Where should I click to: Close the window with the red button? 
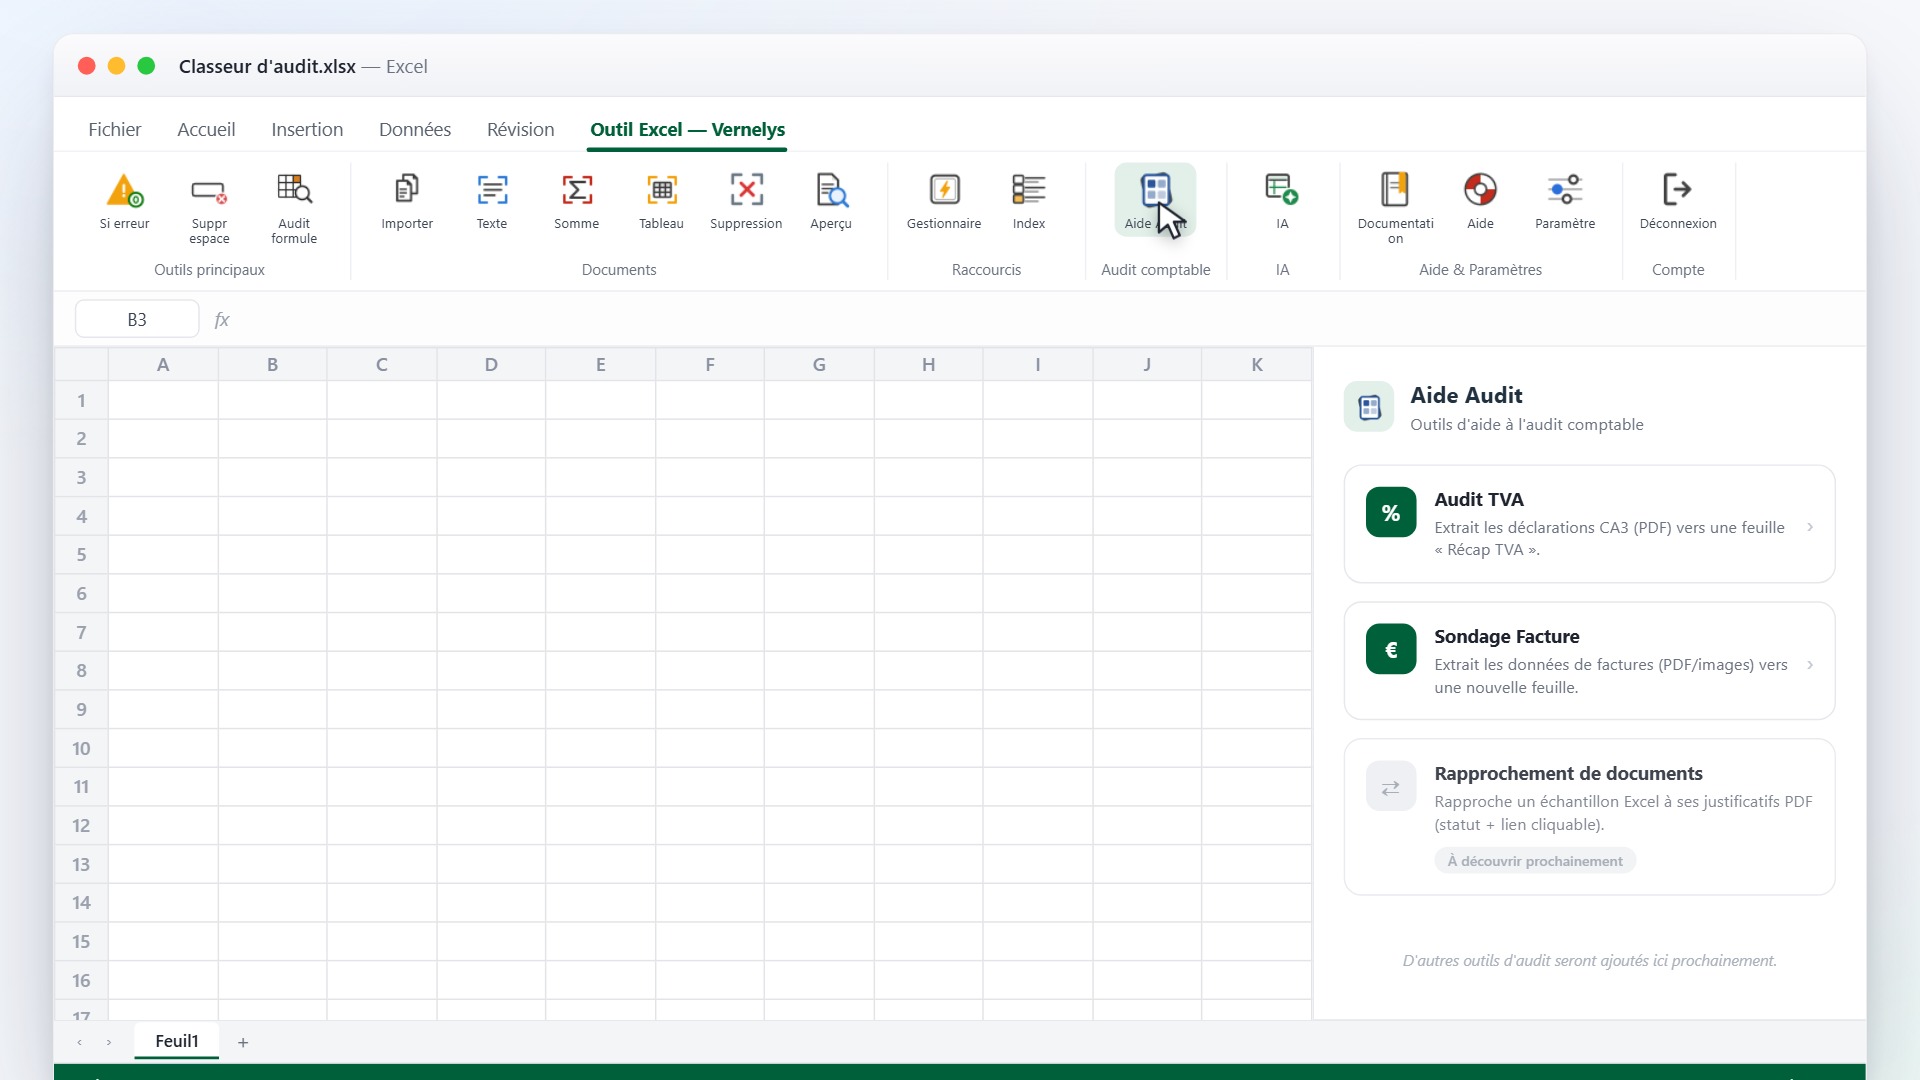coord(87,66)
